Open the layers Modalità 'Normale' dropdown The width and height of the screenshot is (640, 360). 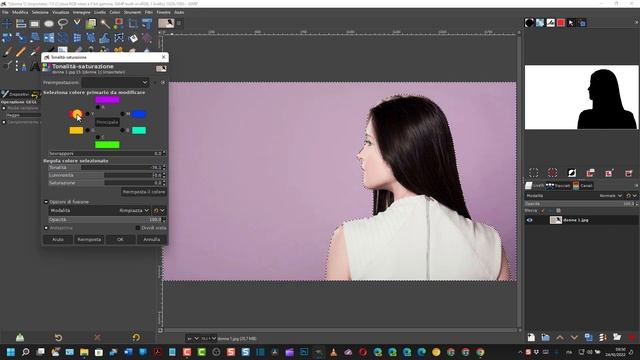coord(574,196)
